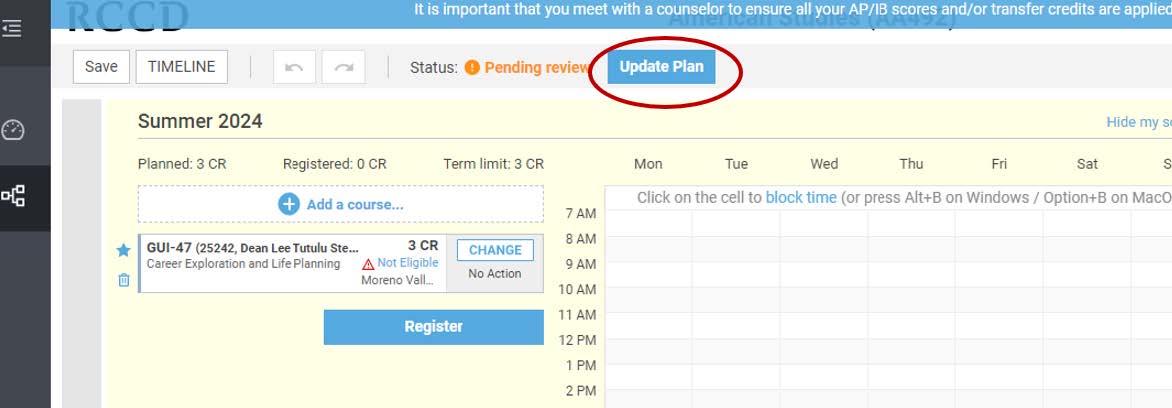Select Monday 9 AM calendar cell
This screenshot has width=1172, height=408.
(648, 264)
